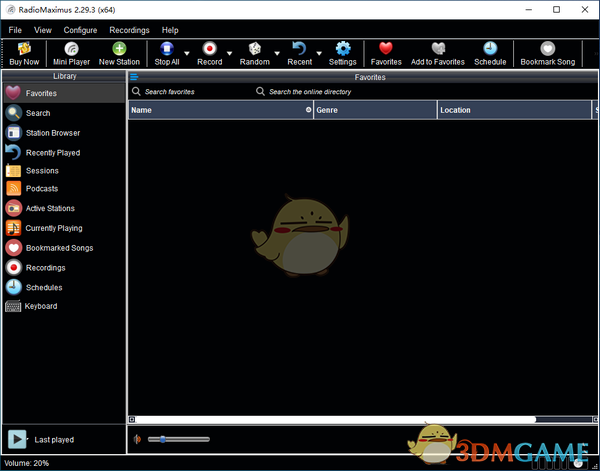Select Favorites in the Library sidebar
600x471 pixels.
click(x=64, y=93)
